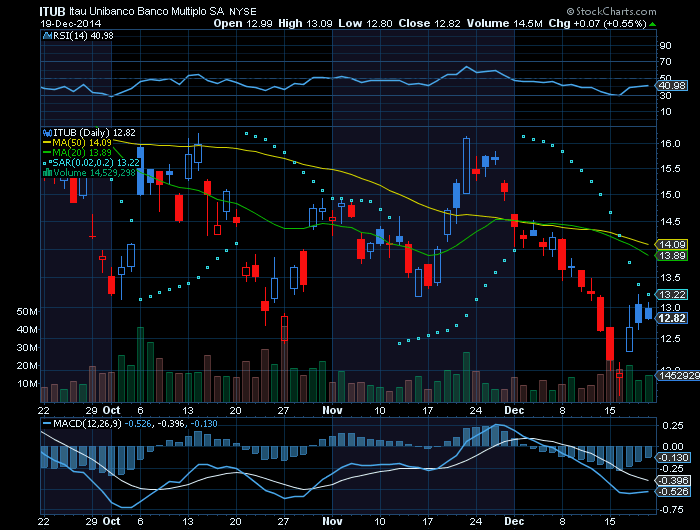The height and width of the screenshot is (530, 700).
Task: Click the 14.5 price axis label
Action: point(670,221)
